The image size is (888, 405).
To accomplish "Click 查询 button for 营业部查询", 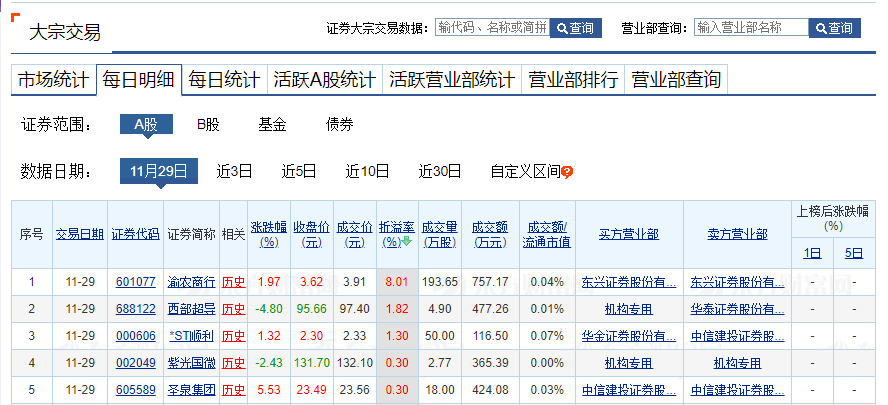I will (834, 28).
